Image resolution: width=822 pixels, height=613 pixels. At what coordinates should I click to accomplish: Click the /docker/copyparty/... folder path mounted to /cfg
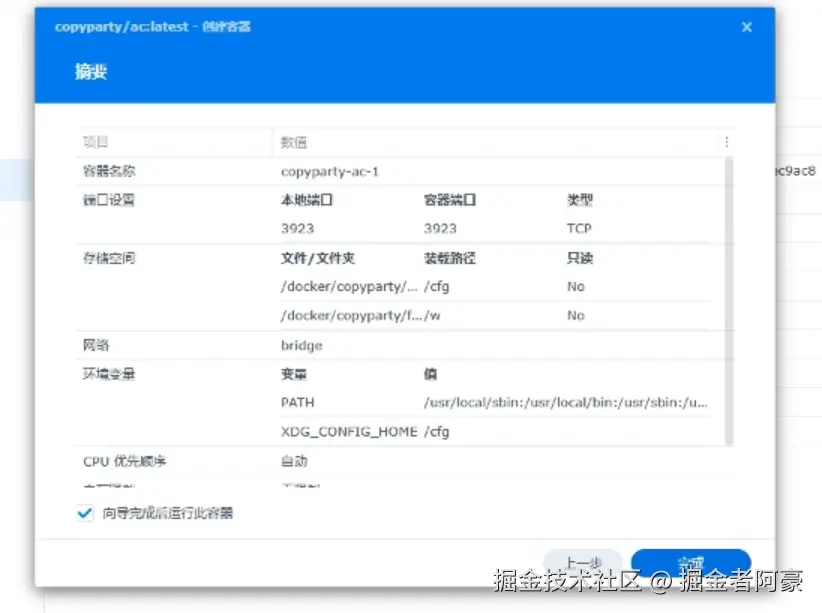click(349, 286)
